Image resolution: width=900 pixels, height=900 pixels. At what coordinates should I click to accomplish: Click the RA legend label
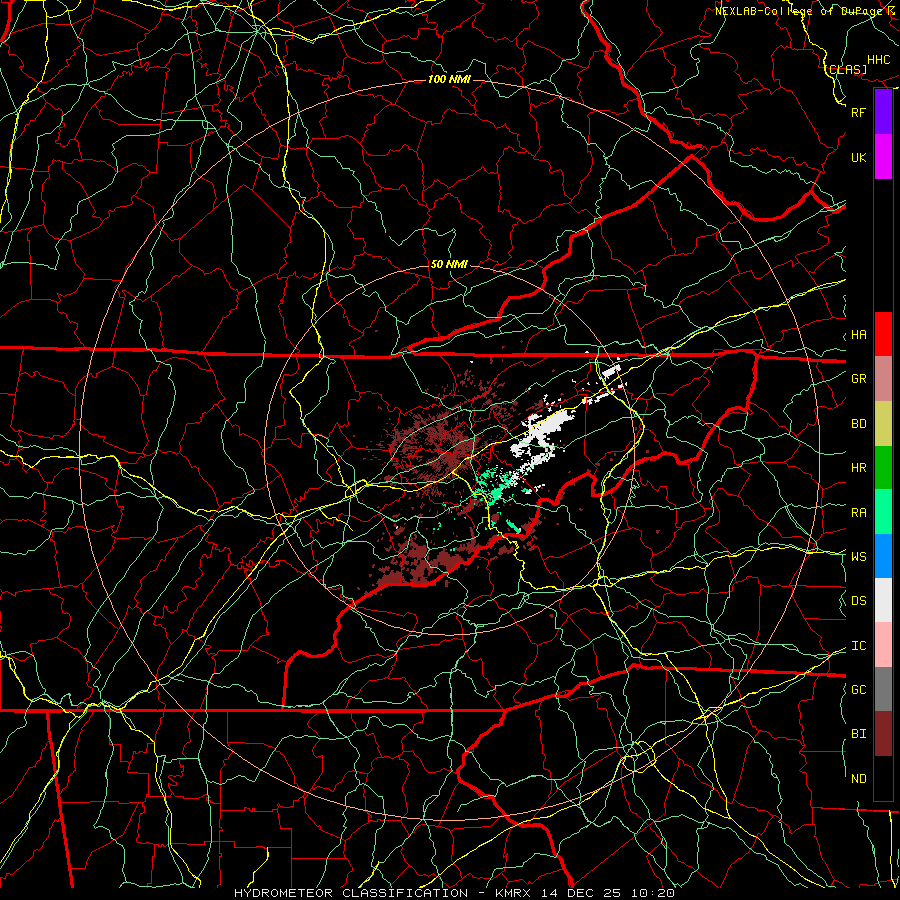point(858,513)
